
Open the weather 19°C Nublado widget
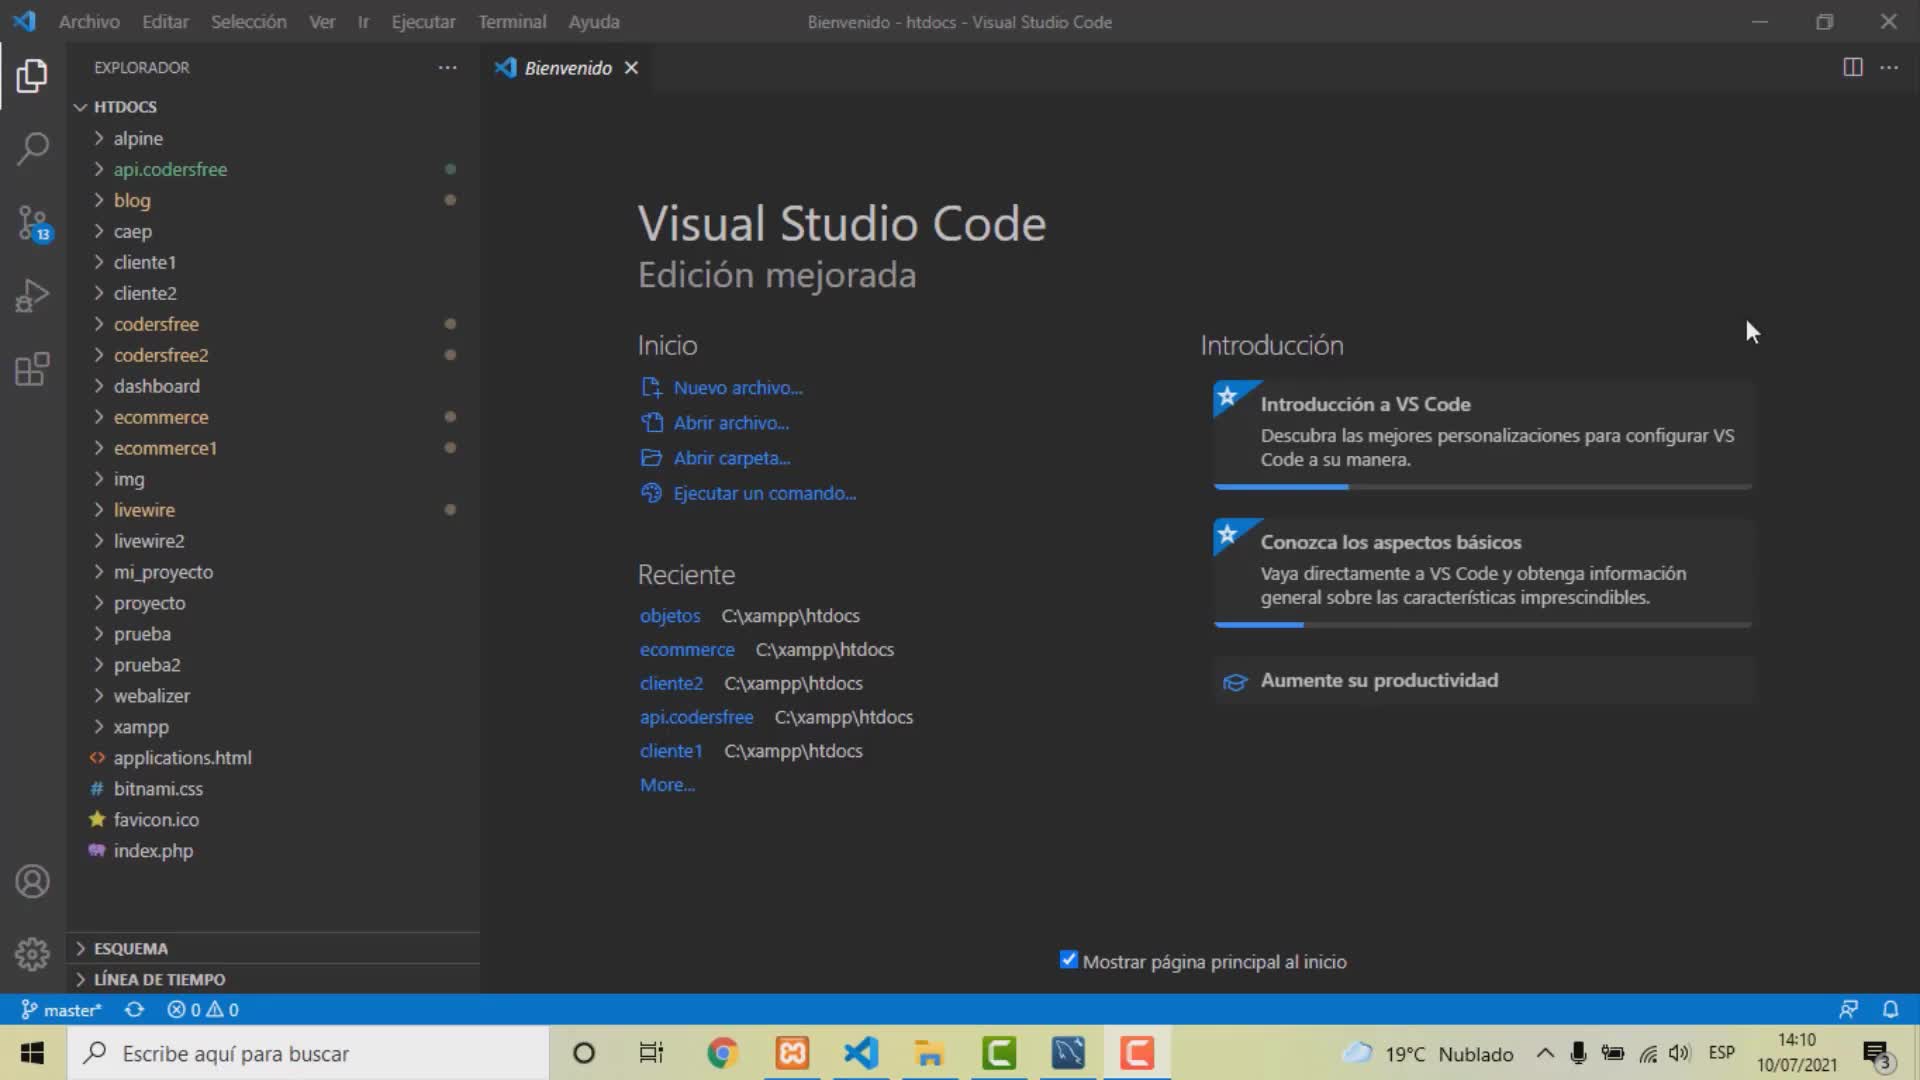[x=1428, y=1053]
